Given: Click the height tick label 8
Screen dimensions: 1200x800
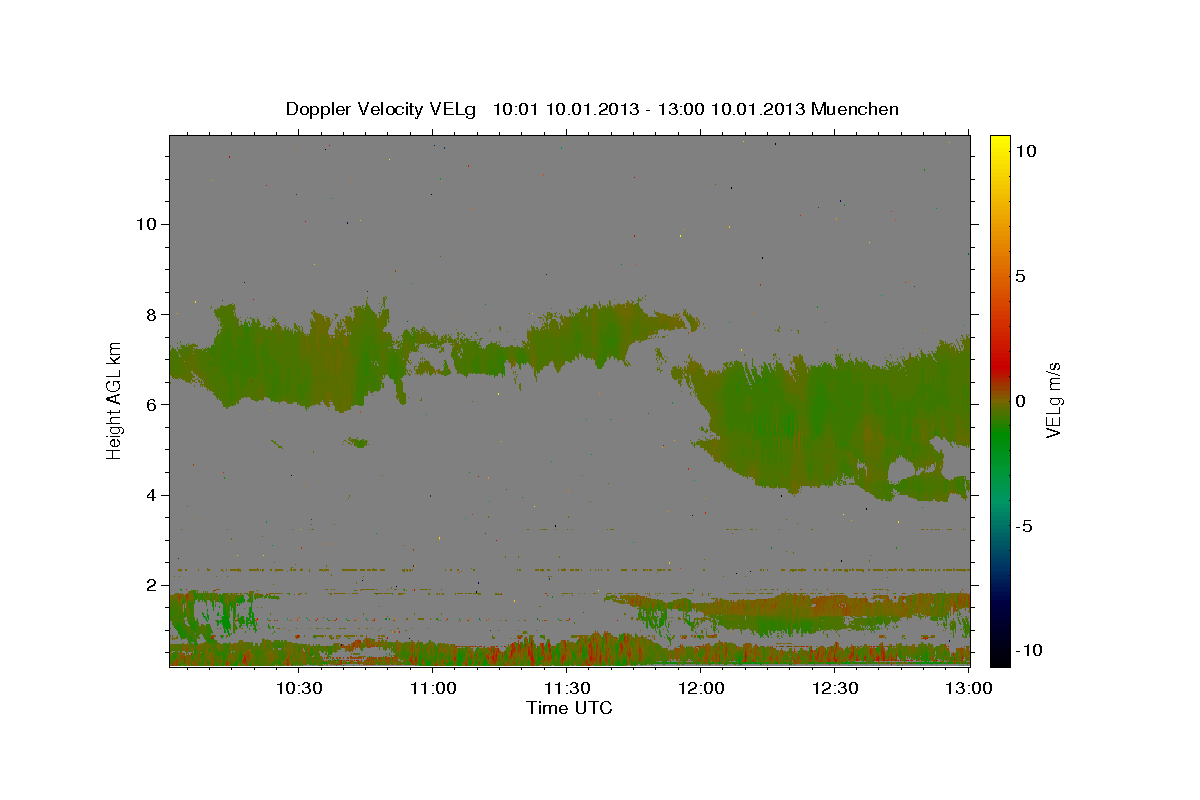Looking at the screenshot, I should click(153, 314).
